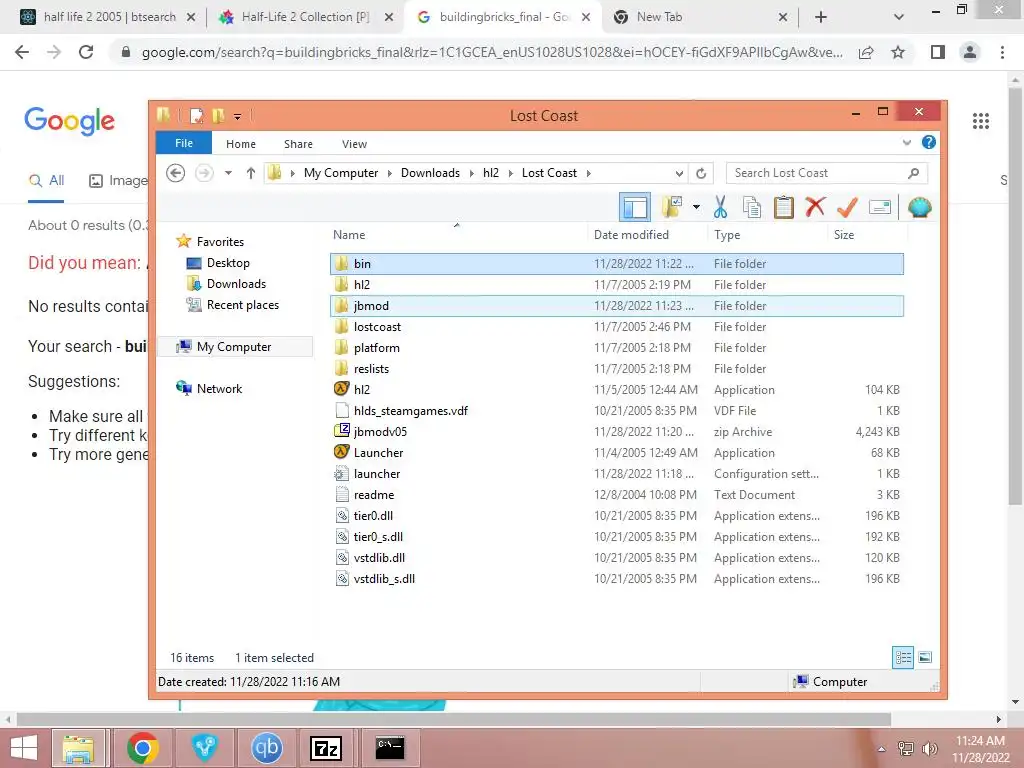The image size is (1024, 768).
Task: Open the View ribbon tab
Action: (x=354, y=144)
